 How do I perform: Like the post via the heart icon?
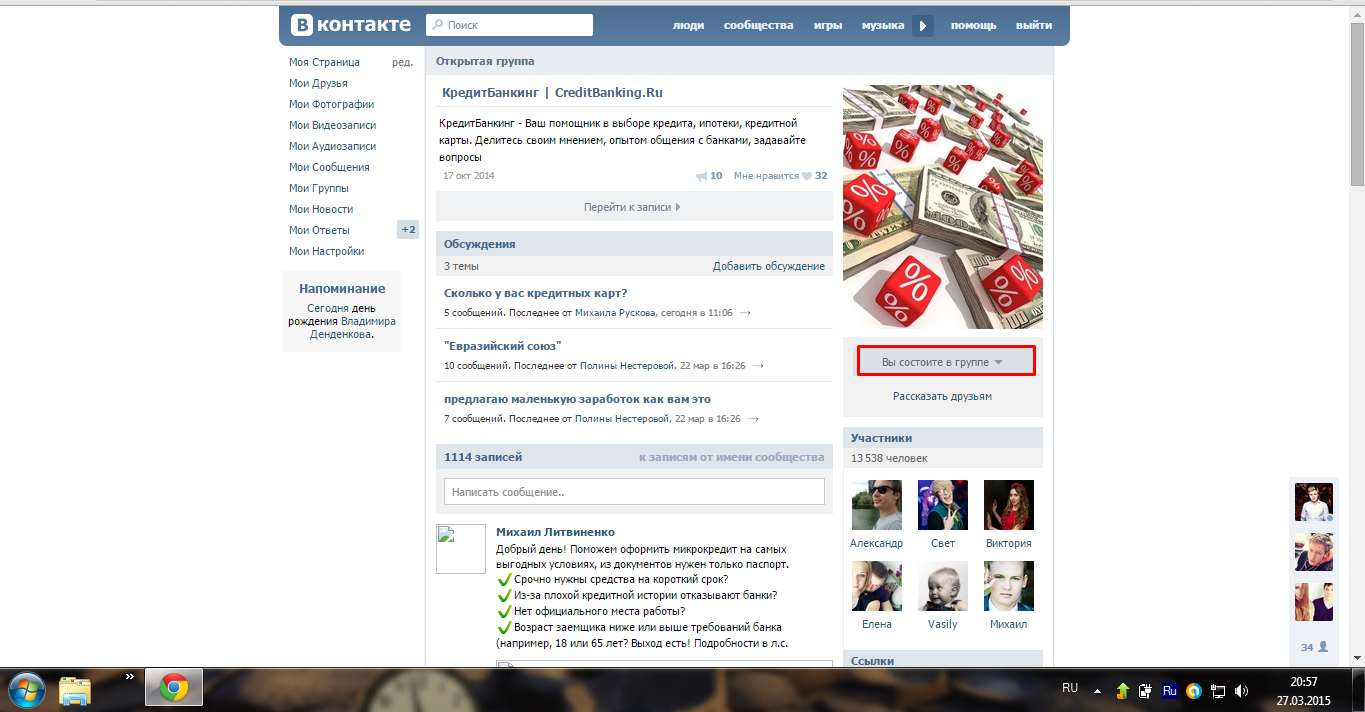[807, 176]
